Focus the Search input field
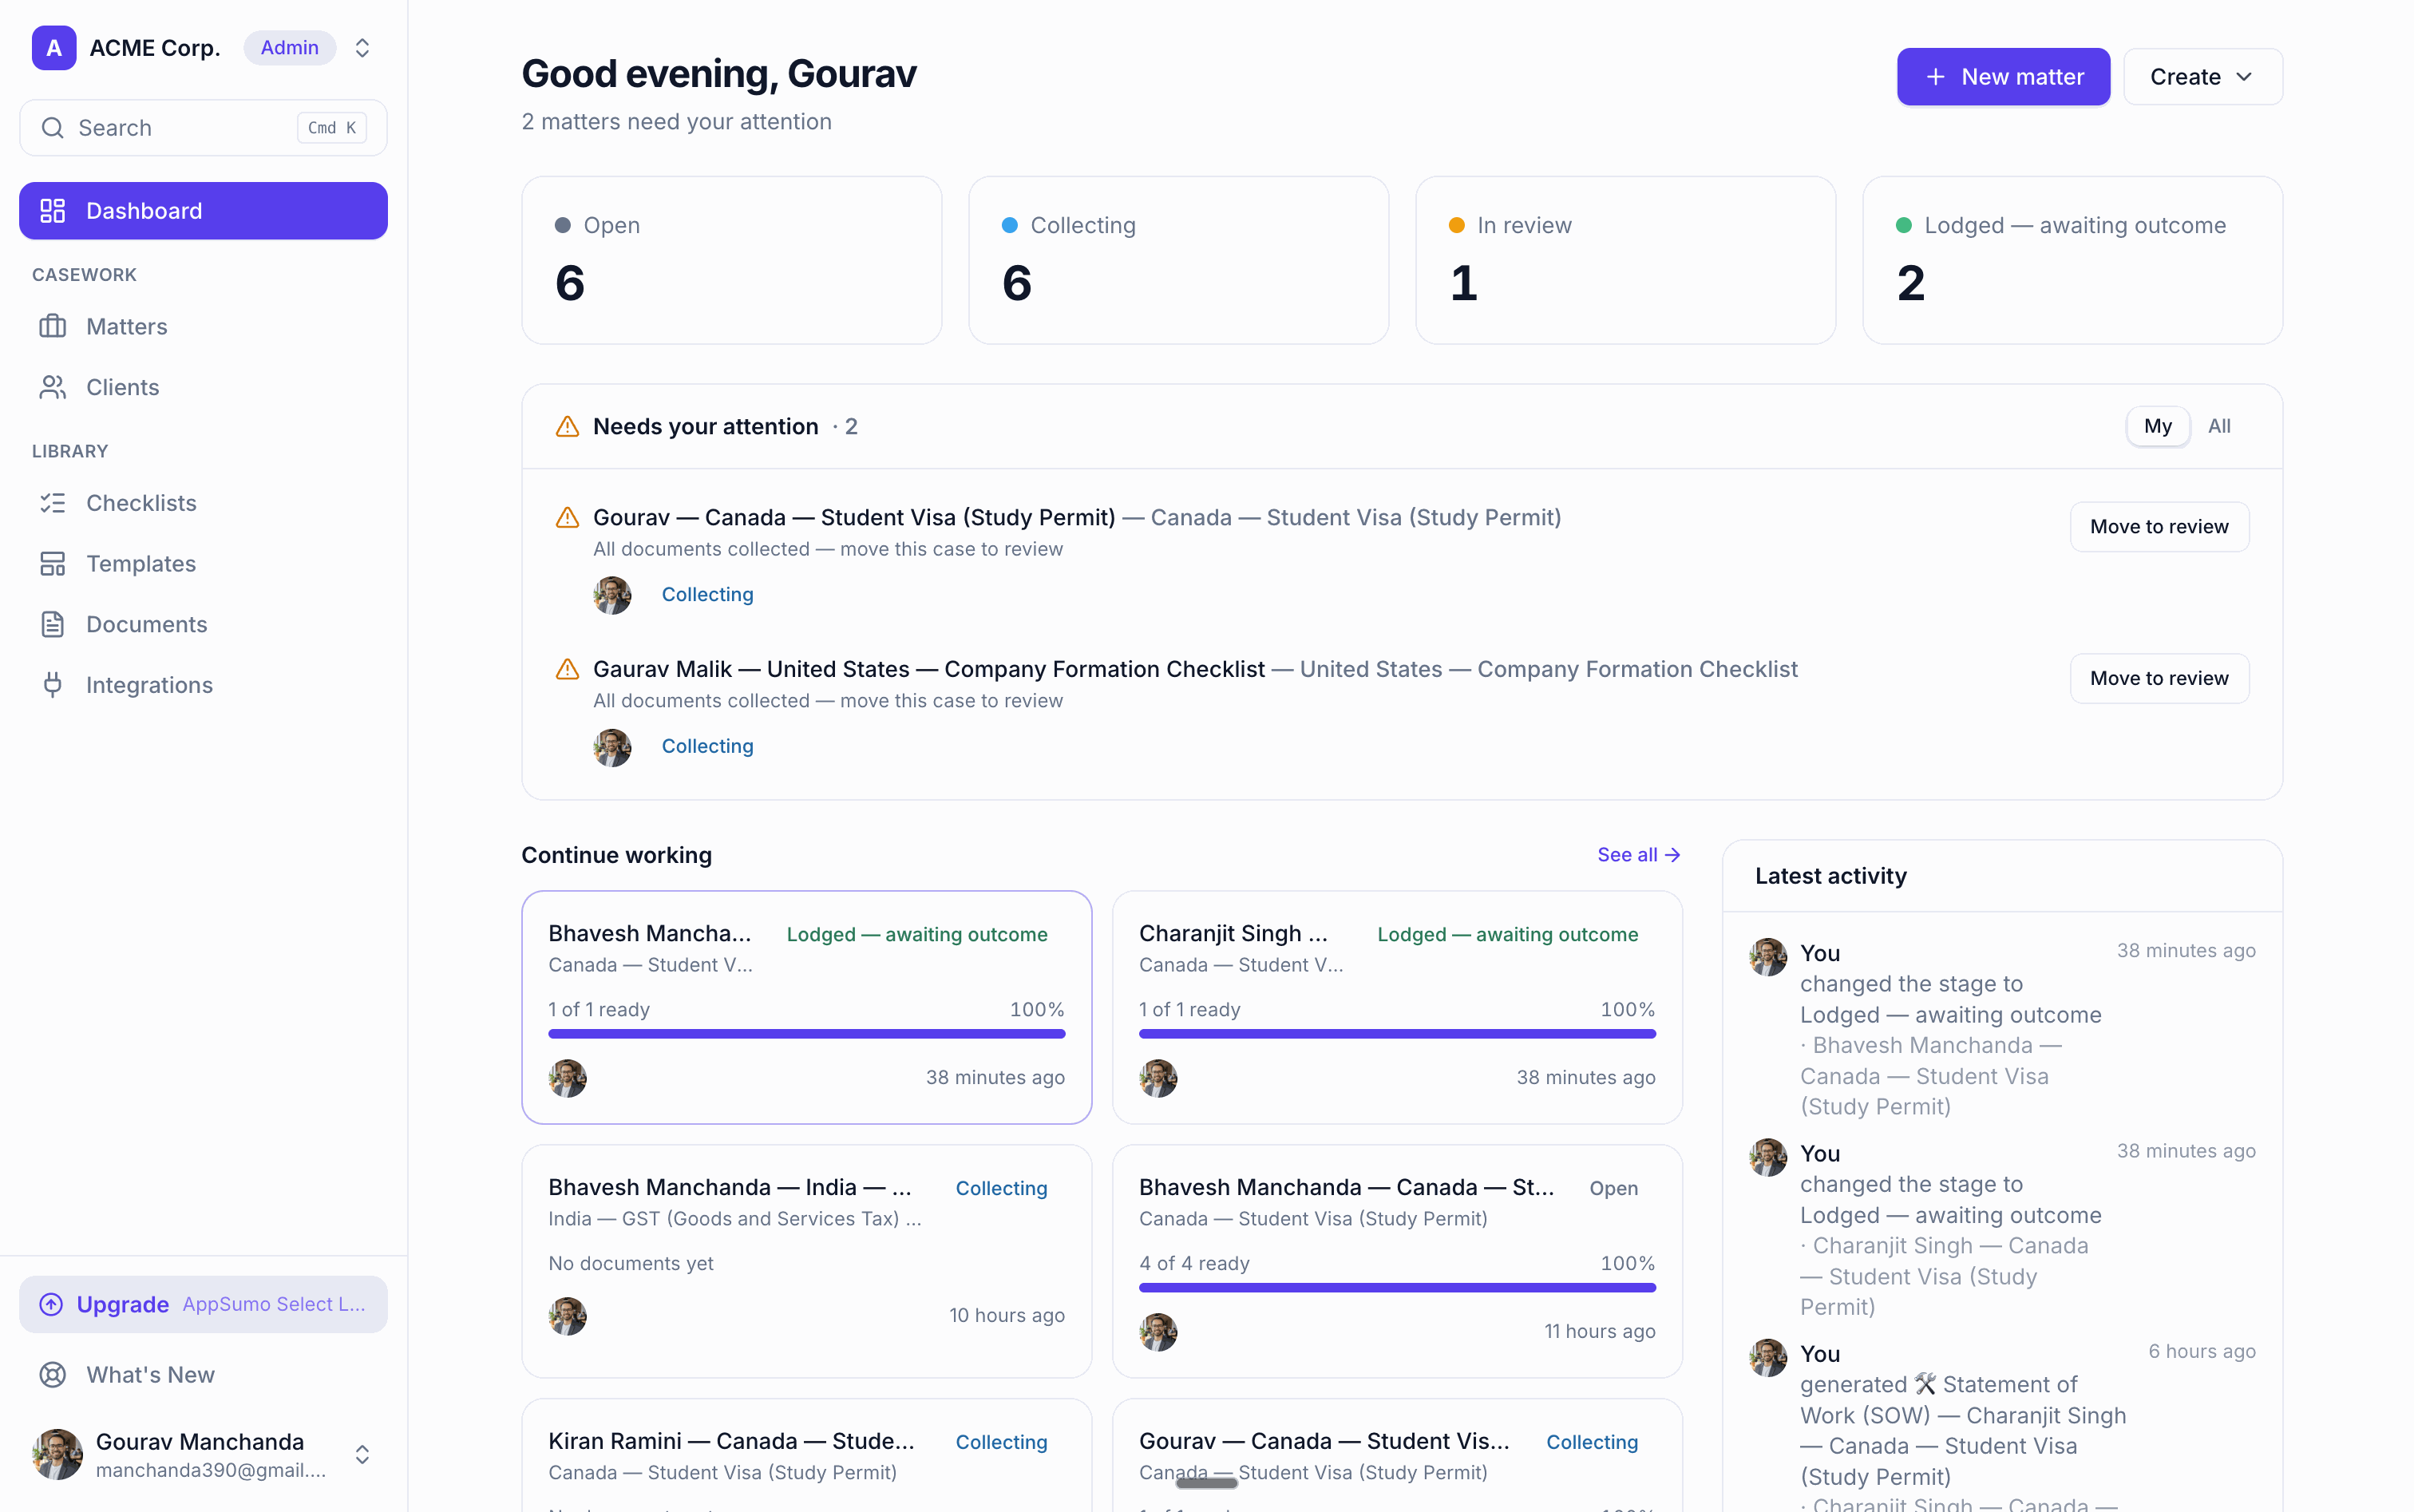 click(x=203, y=128)
